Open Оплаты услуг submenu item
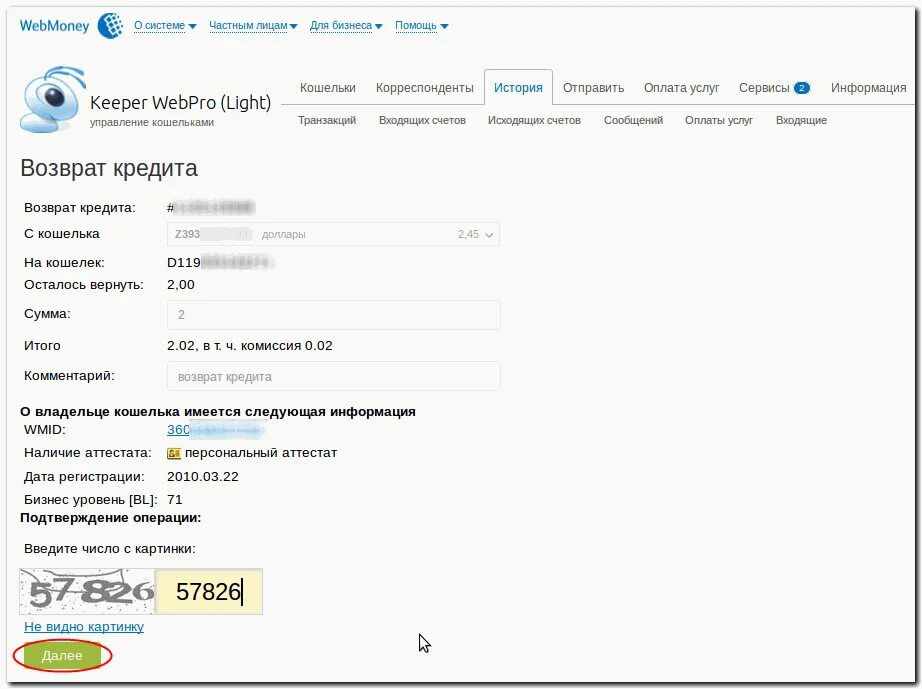 719,121
